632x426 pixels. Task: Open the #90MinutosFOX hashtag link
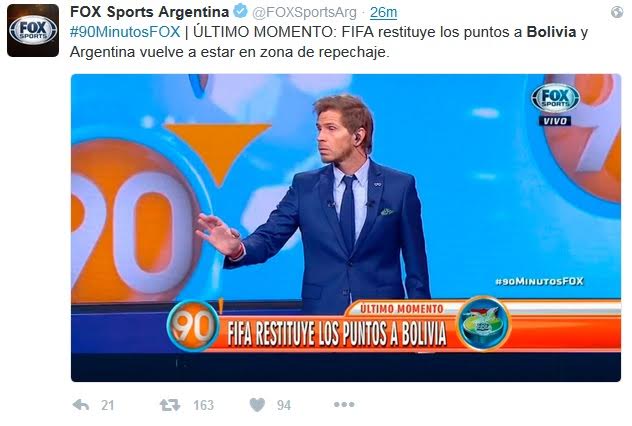pos(125,32)
